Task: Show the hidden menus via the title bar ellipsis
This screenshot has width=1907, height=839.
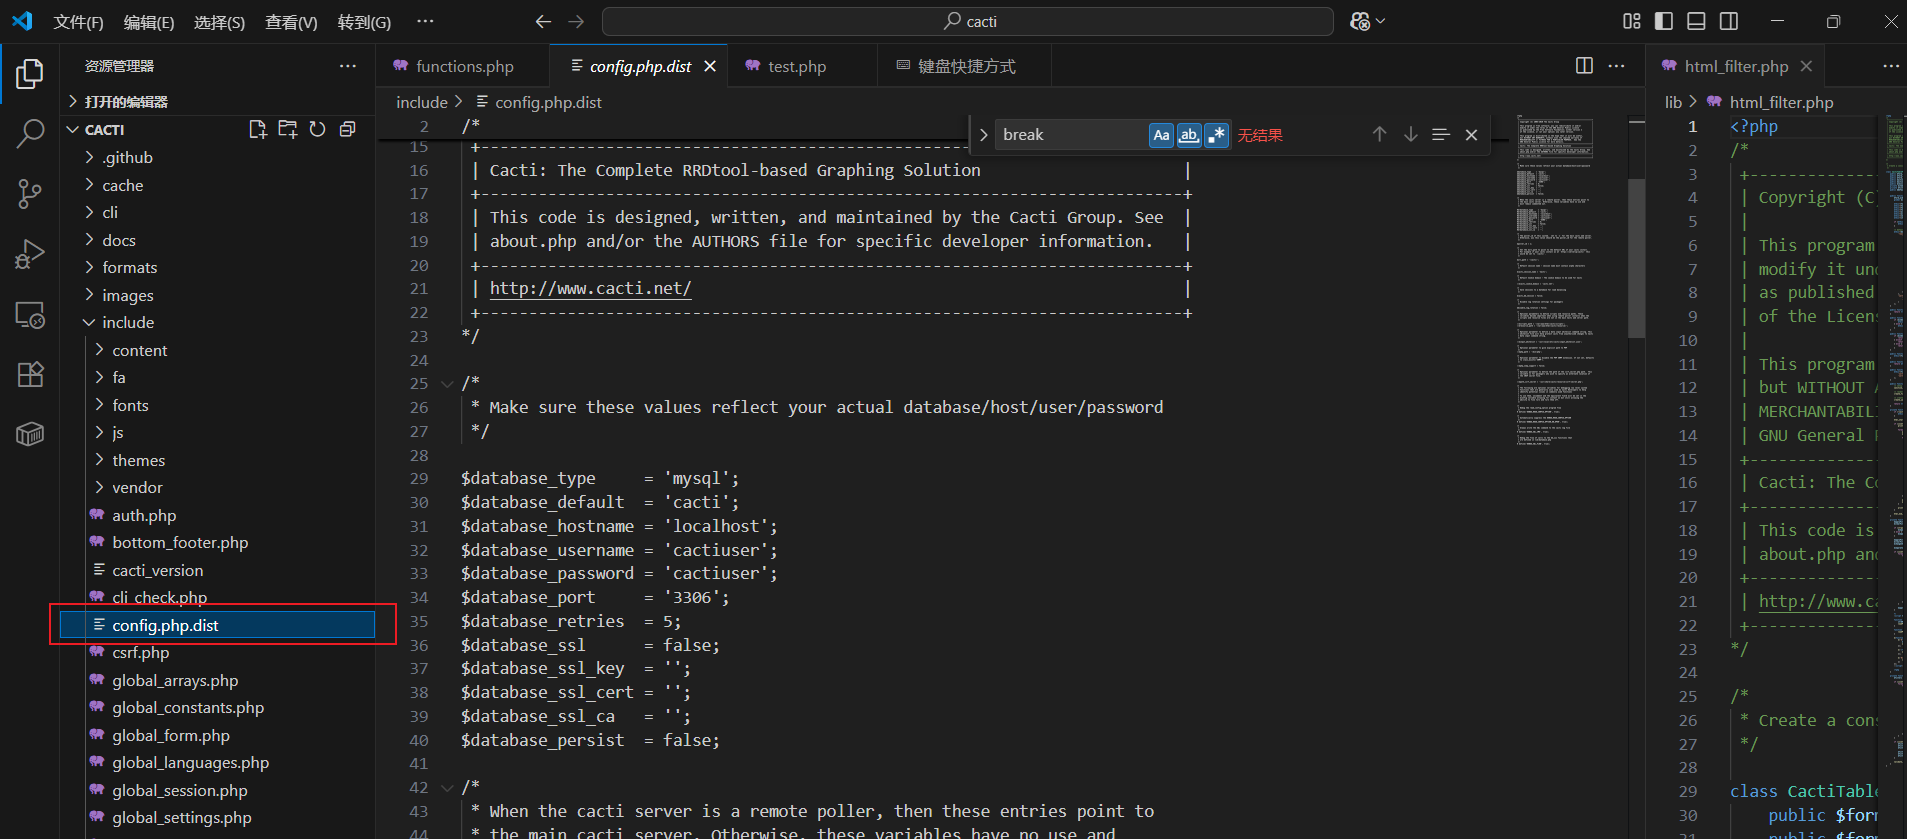Action: point(425,21)
